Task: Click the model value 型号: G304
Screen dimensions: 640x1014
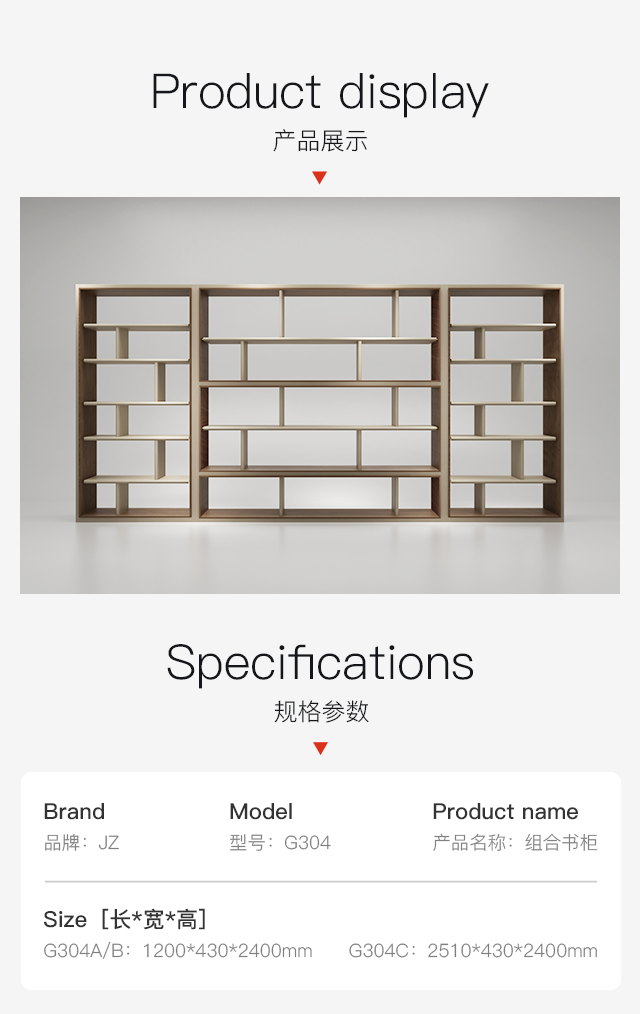Action: [x=280, y=842]
